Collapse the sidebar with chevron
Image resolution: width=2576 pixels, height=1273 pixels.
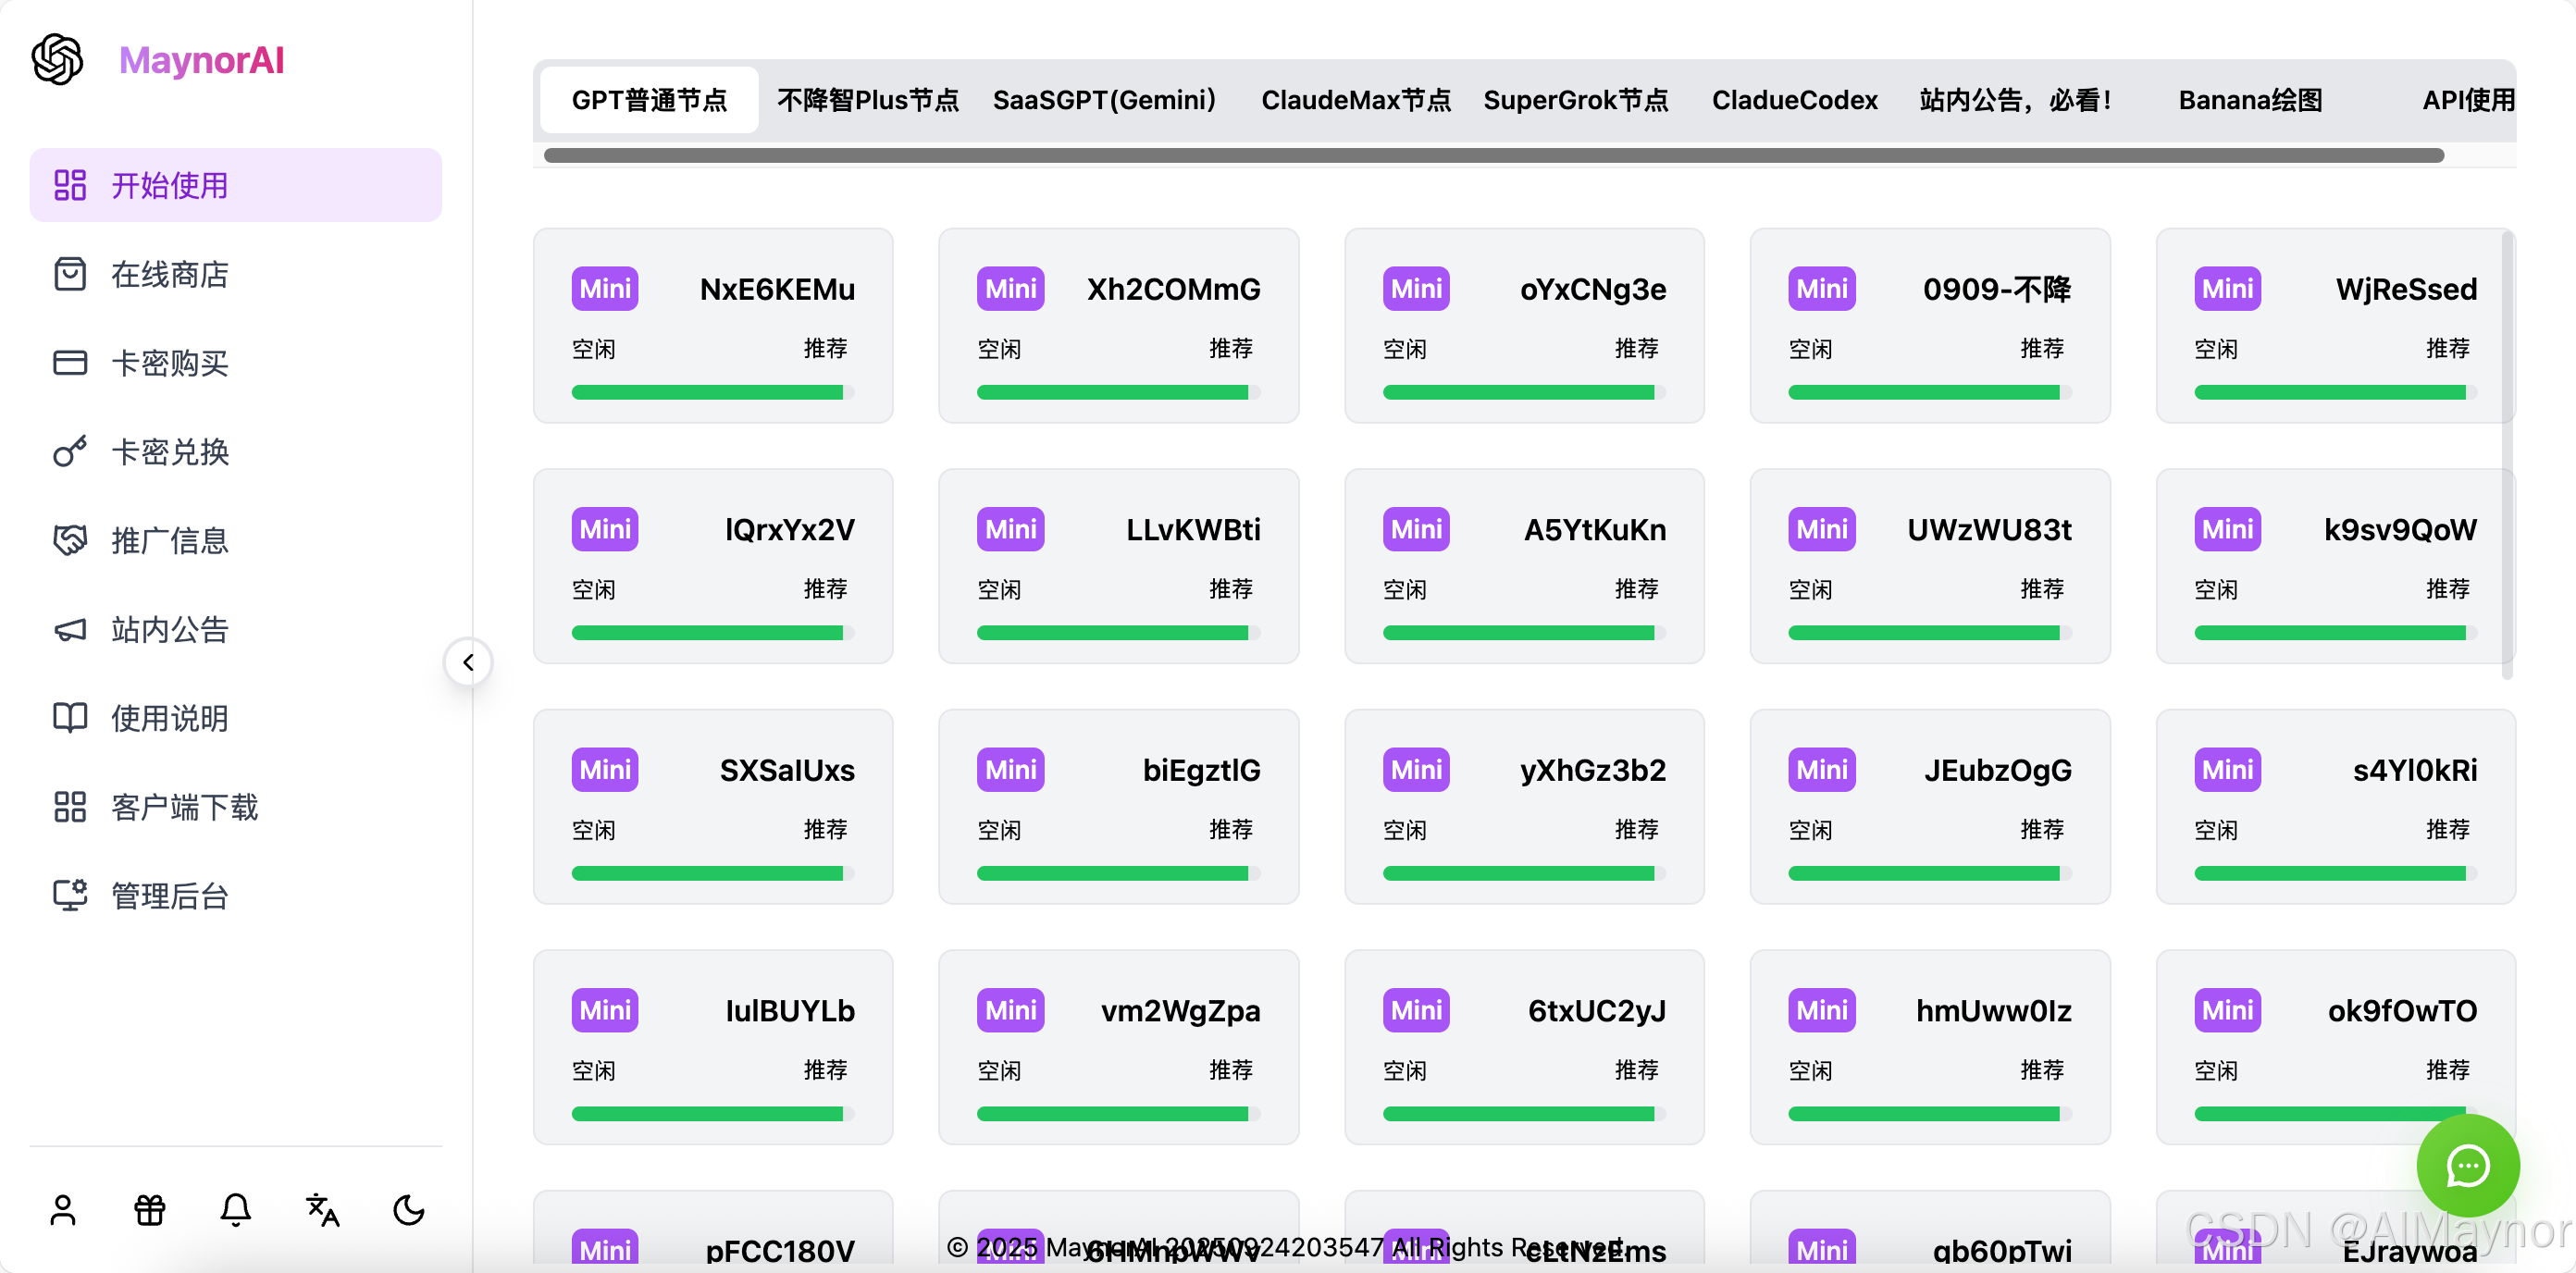pyautogui.click(x=468, y=662)
